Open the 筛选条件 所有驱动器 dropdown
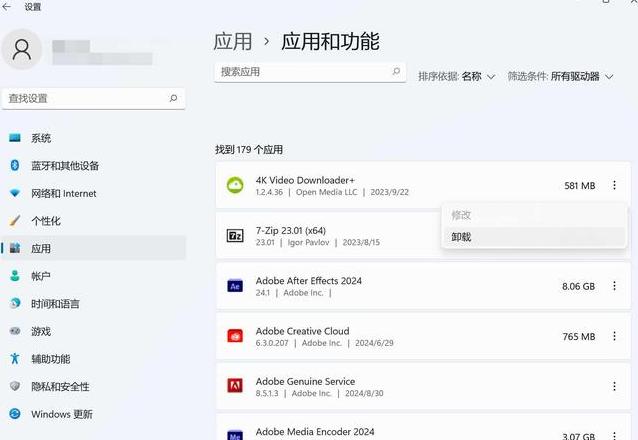Viewport: 638px width, 440px height. tap(560, 77)
